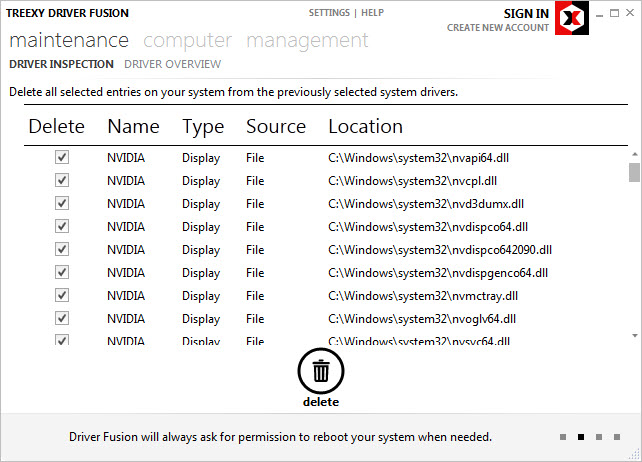This screenshot has height=462, width=642.
Task: Uncheck the nvapi64.dll delete checkbox
Action: pos(62,157)
